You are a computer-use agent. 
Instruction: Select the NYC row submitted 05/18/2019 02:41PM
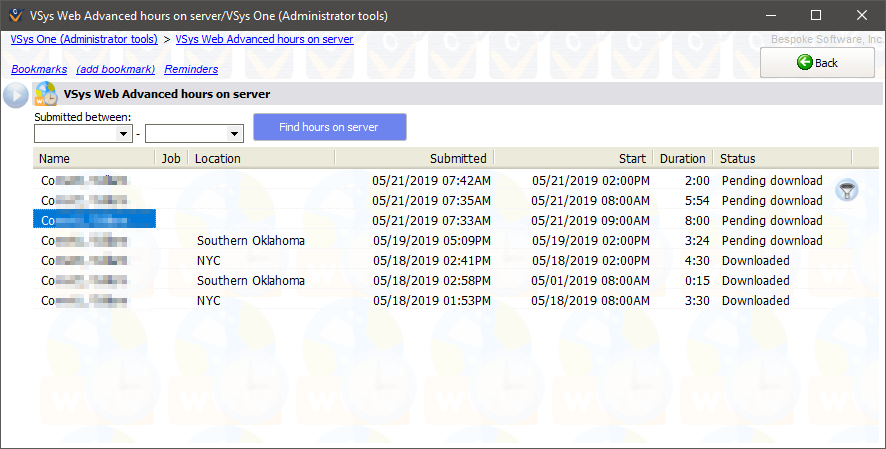click(430, 261)
